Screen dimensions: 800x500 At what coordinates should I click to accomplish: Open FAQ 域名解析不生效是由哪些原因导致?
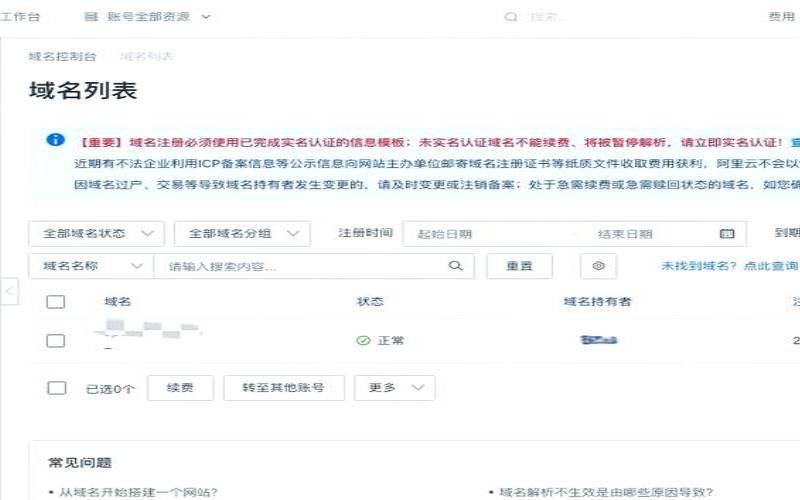pyautogui.click(x=606, y=492)
